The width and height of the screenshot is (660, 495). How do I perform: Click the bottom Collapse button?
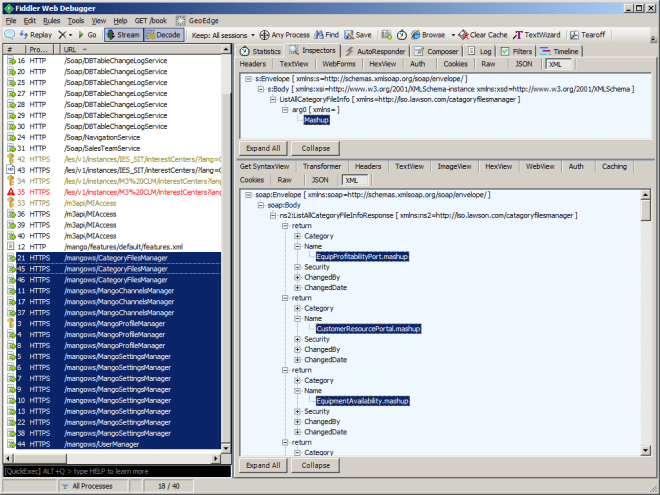315,465
